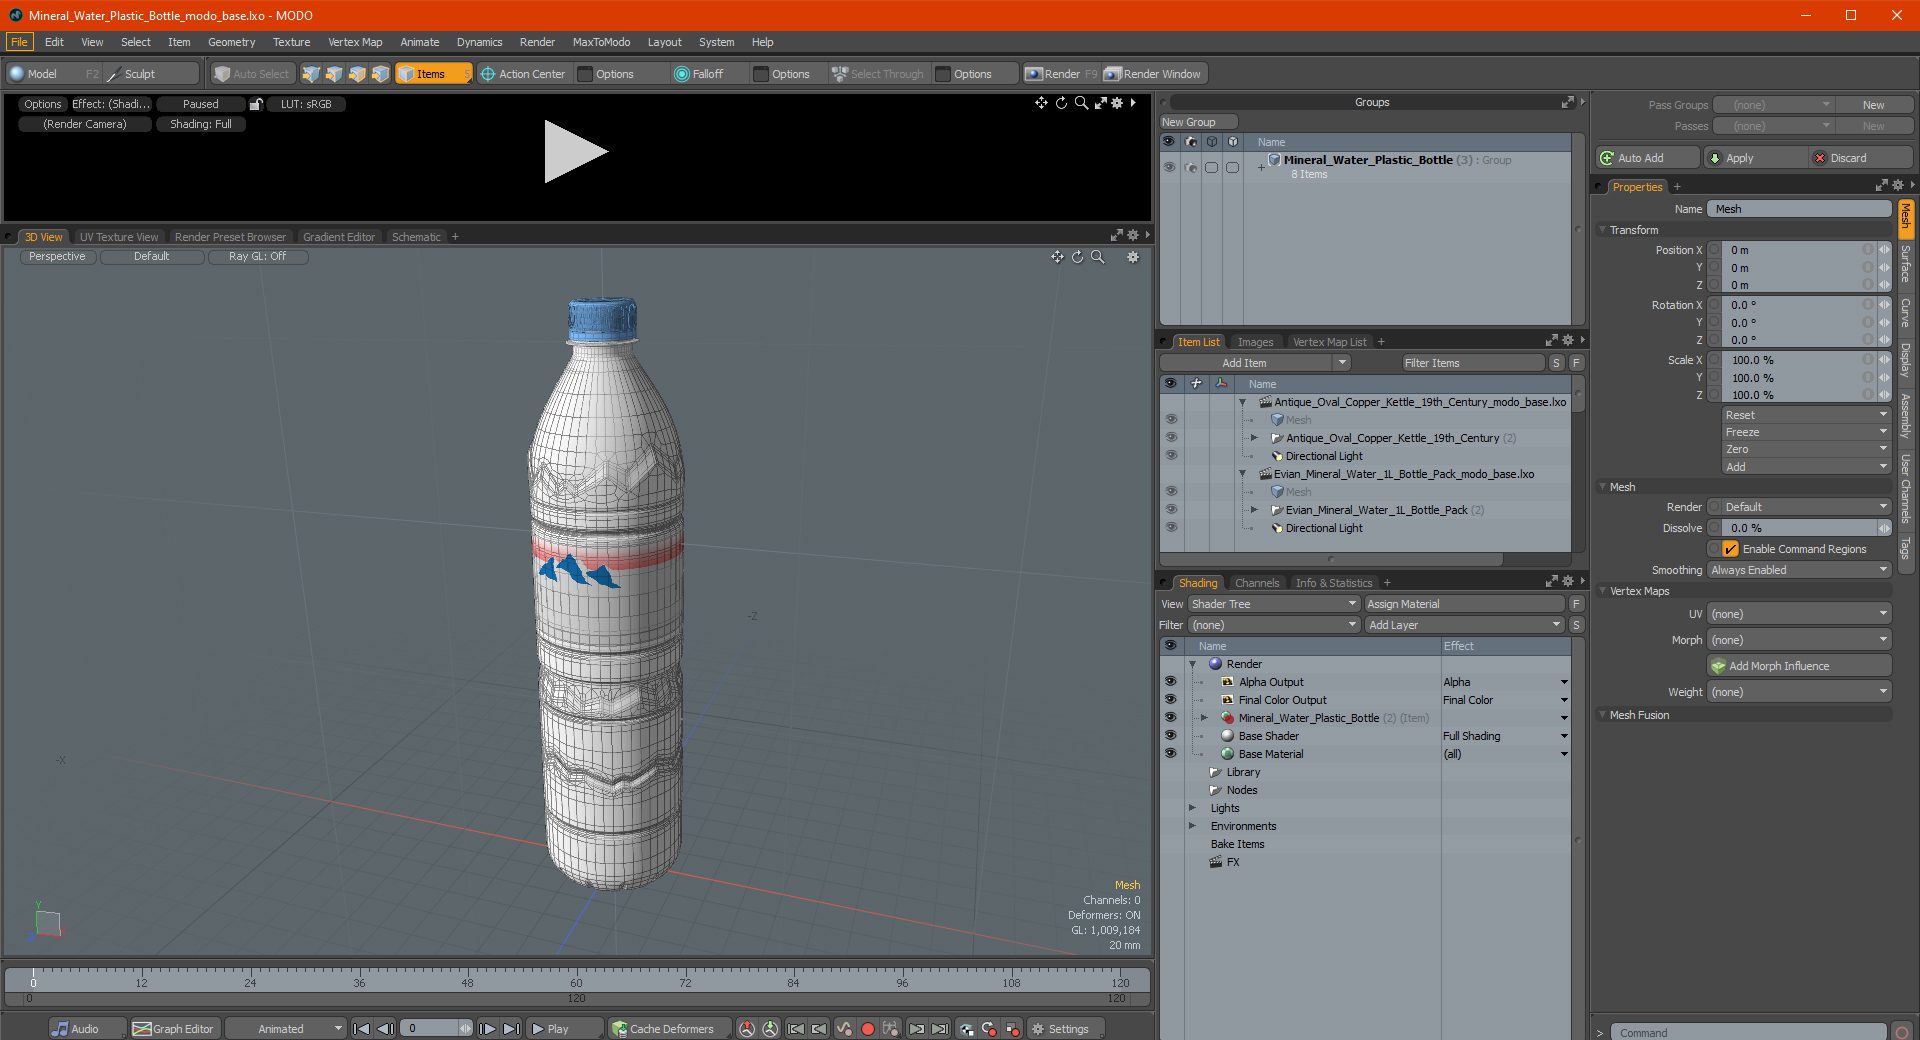The height and width of the screenshot is (1040, 1920).
Task: Open the View Shader Tree dropdown
Action: [x=1273, y=604]
